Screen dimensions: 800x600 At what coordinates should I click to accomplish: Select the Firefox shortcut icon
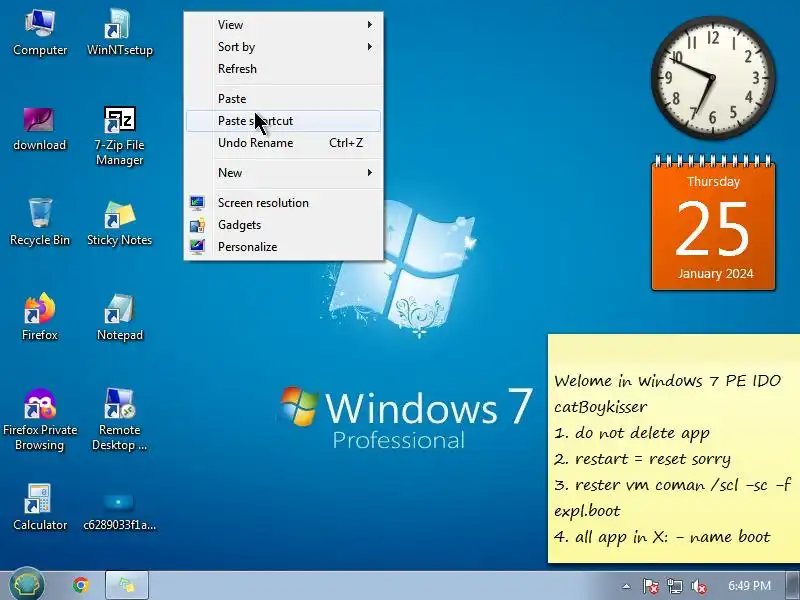40,316
